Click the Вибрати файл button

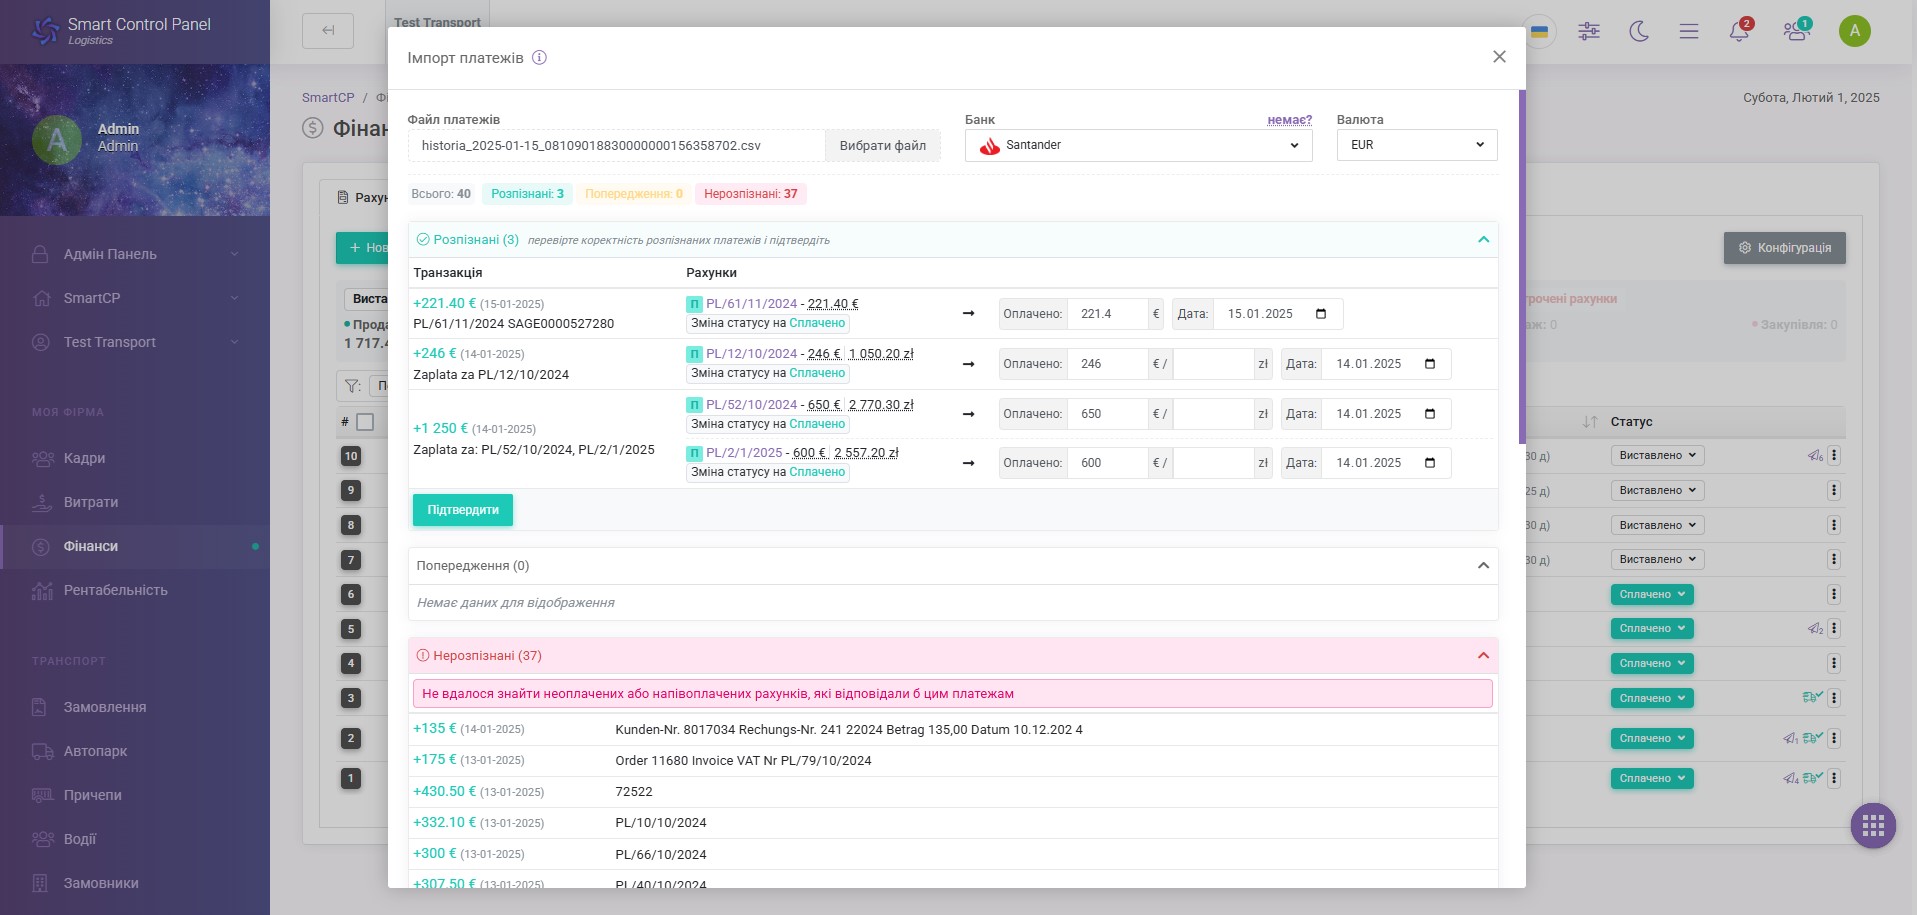pyautogui.click(x=882, y=146)
